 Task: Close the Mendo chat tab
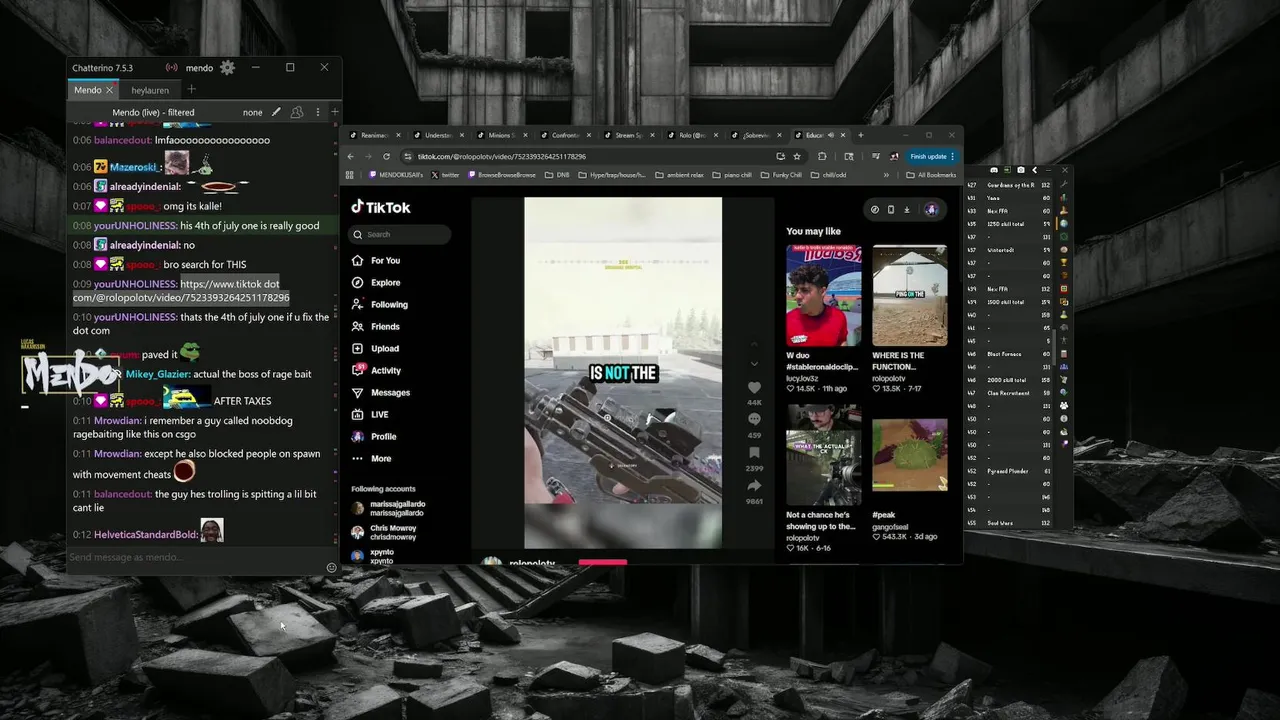[x=110, y=90]
